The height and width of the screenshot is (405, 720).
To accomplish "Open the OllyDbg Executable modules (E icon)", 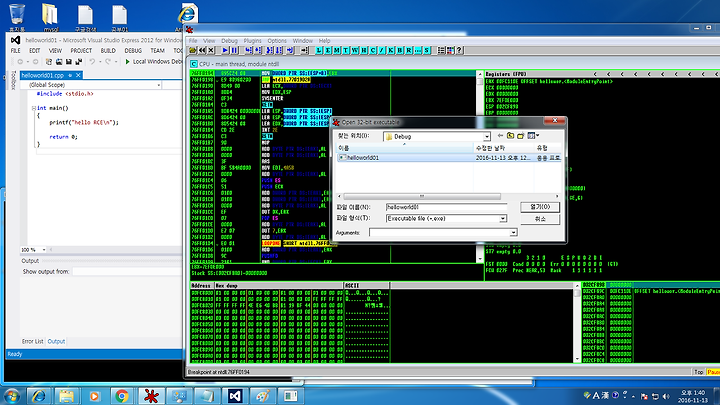I will click(x=328, y=50).
